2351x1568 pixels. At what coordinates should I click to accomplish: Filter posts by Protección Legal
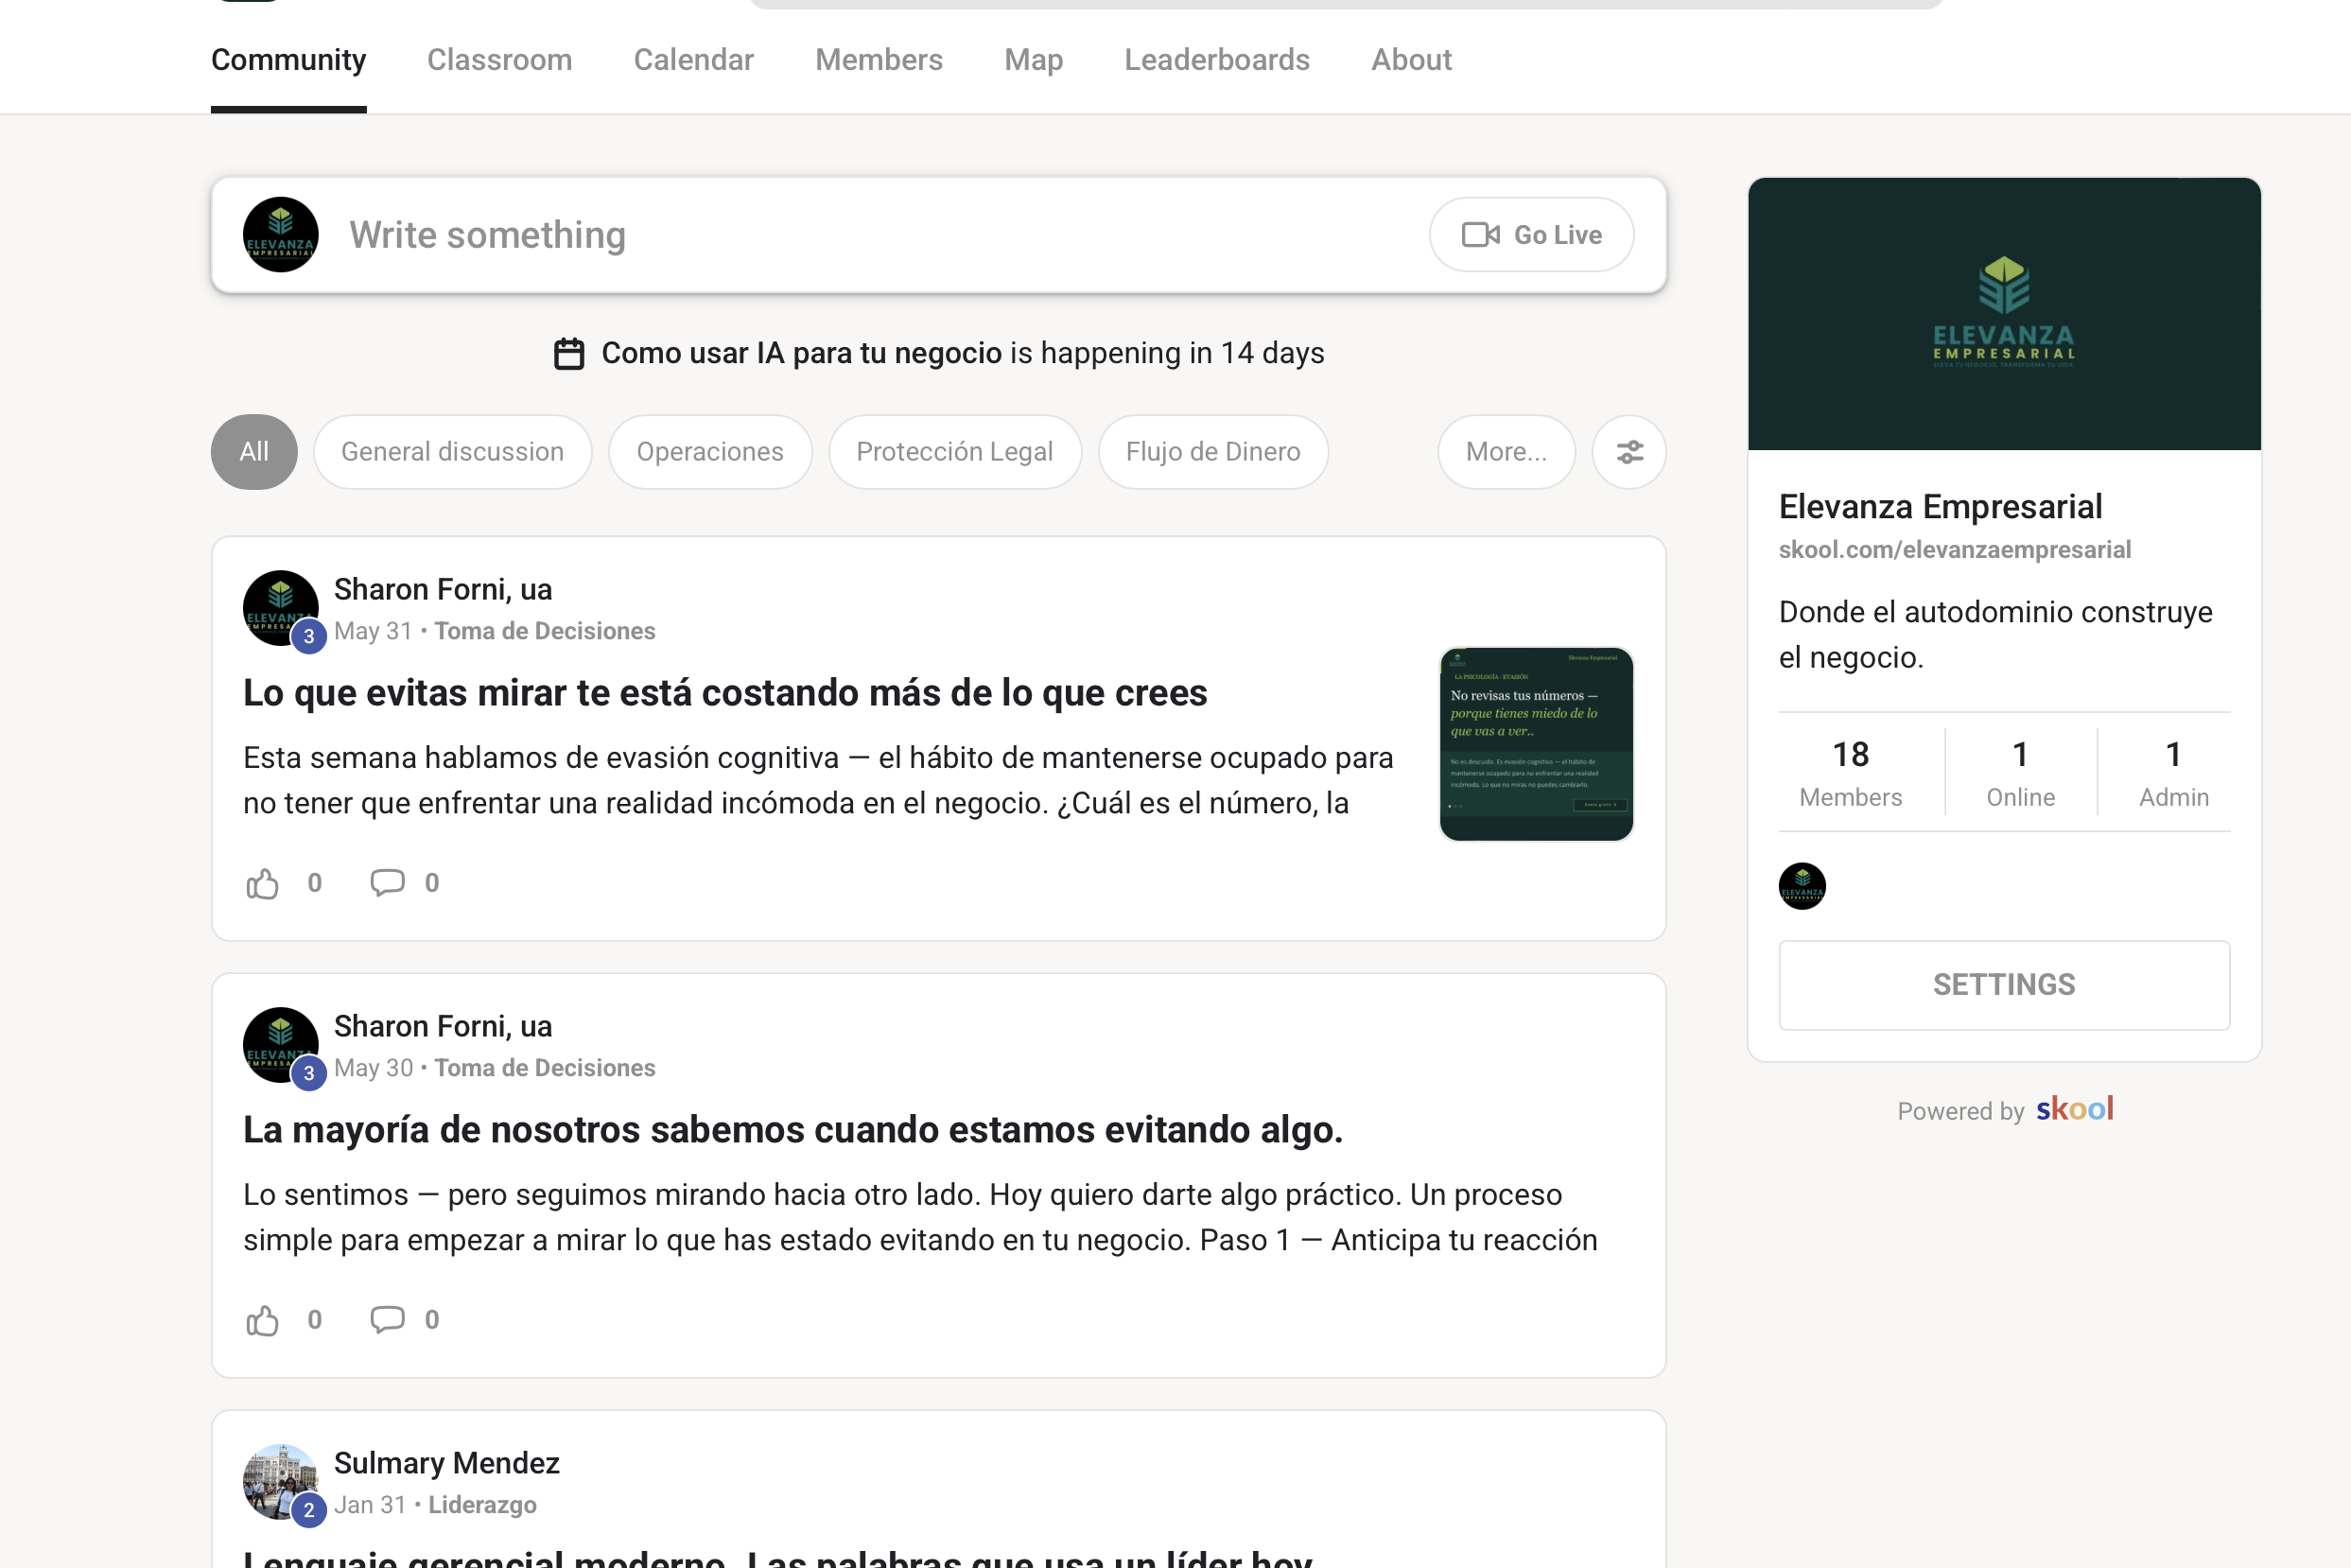[954, 452]
